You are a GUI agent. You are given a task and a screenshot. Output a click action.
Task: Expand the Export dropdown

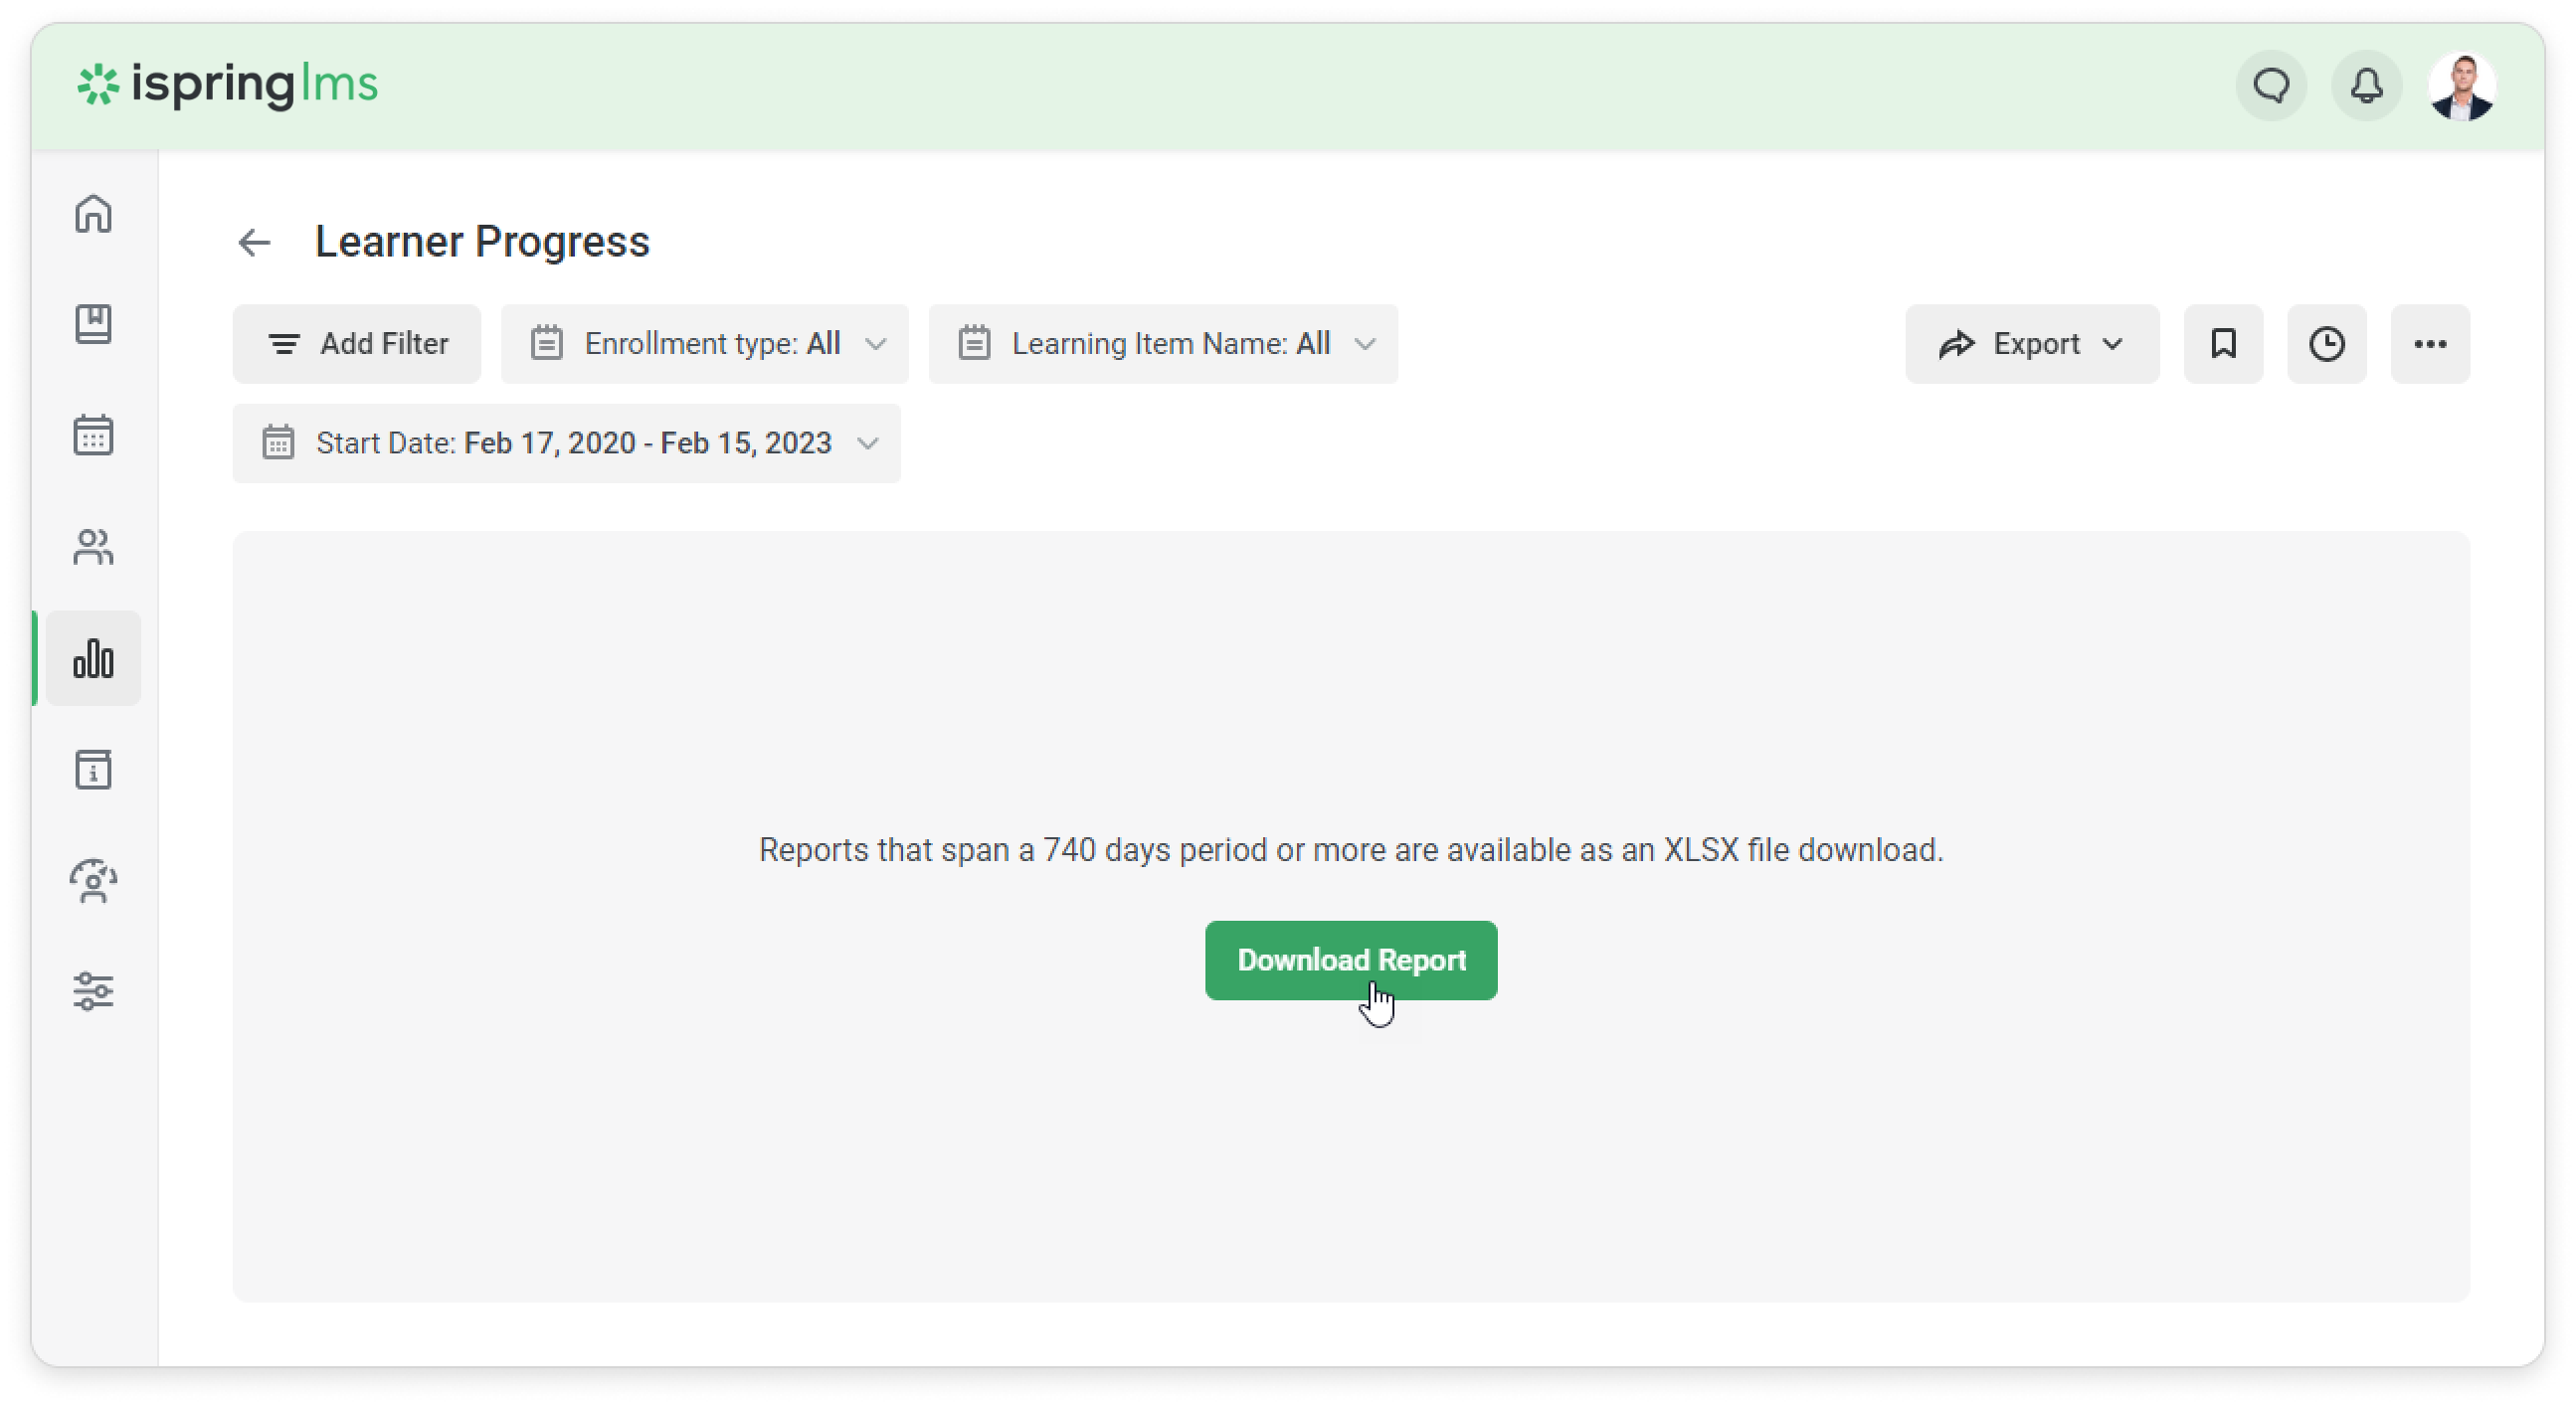pos(2031,344)
